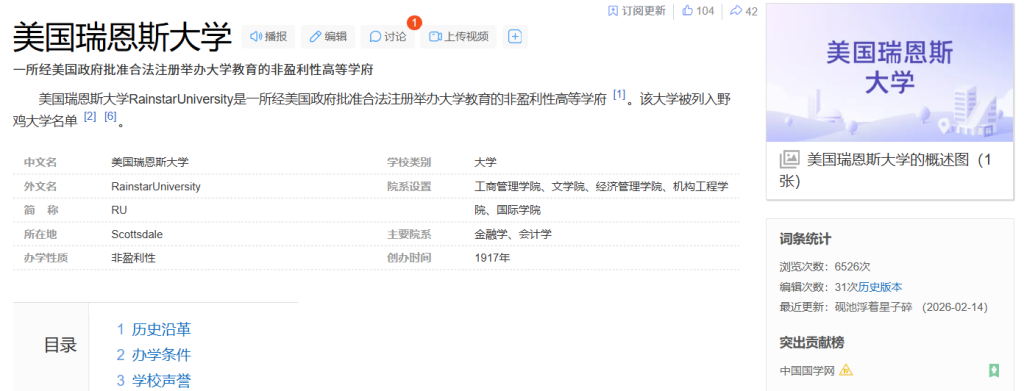Select the 主要院系 value 金融学、会计学
This screenshot has height=391, width=1024.
(513, 234)
